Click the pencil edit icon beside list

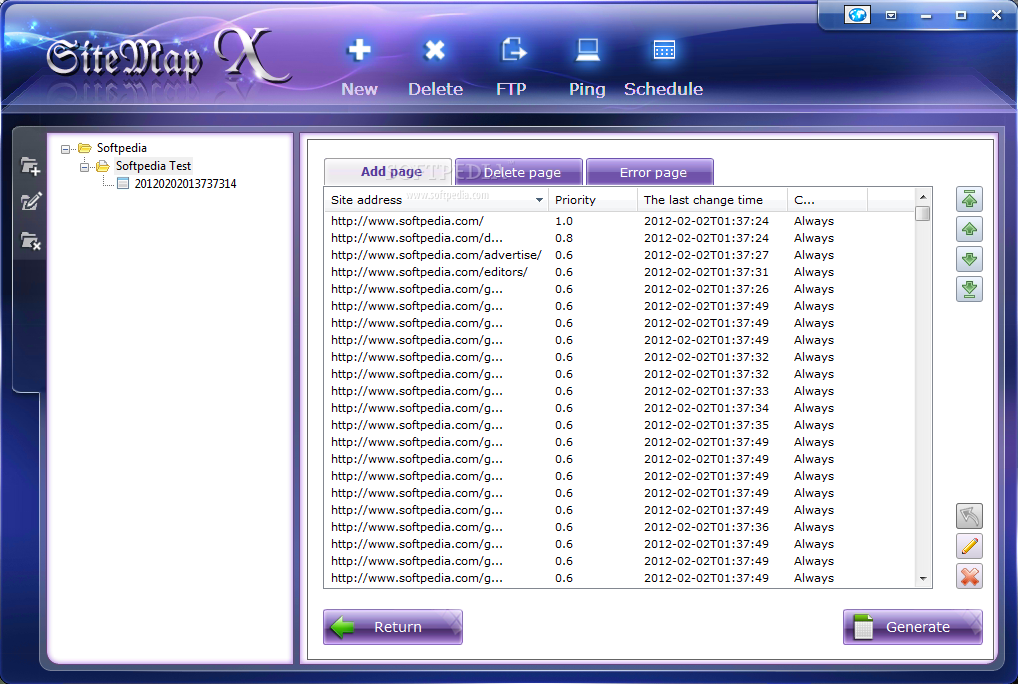tap(969, 546)
